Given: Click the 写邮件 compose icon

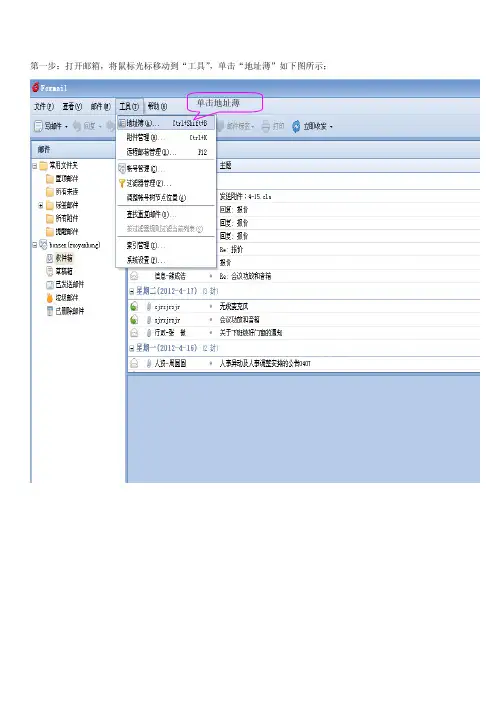Looking at the screenshot, I should click(38, 126).
